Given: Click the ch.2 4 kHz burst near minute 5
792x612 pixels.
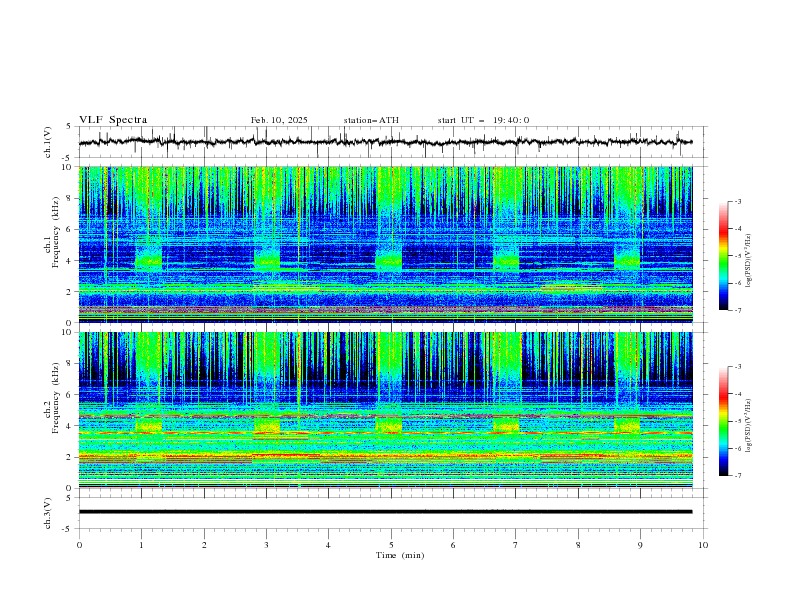Looking at the screenshot, I should (x=388, y=425).
